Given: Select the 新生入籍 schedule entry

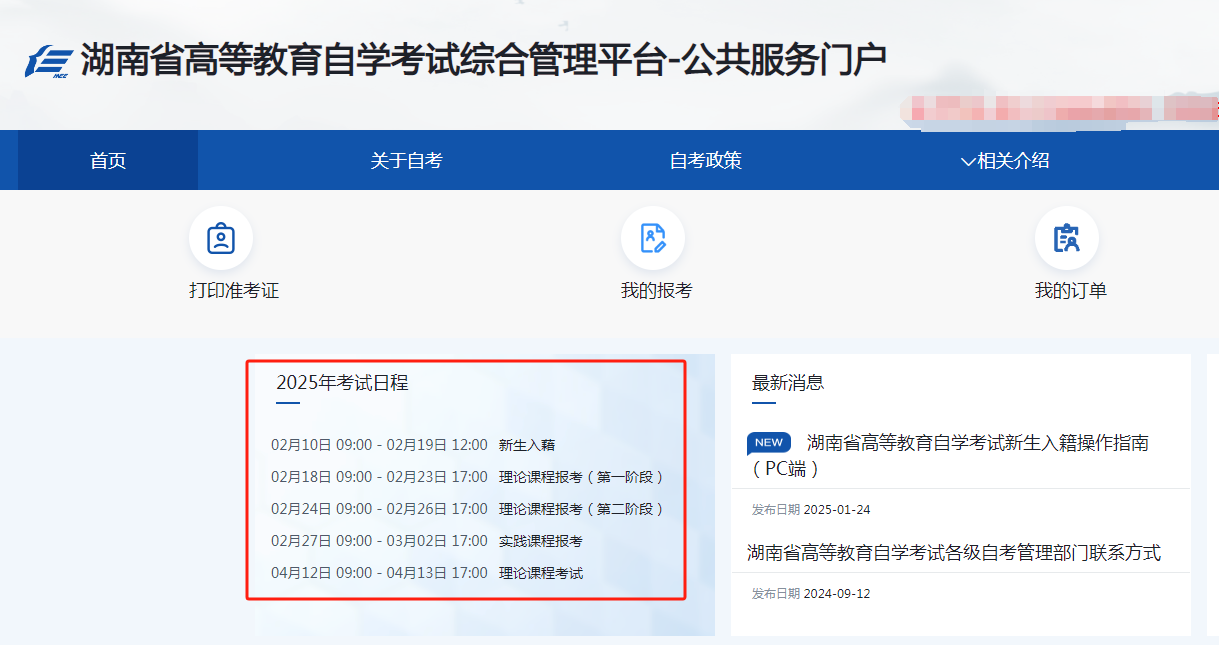Looking at the screenshot, I should (x=526, y=445).
